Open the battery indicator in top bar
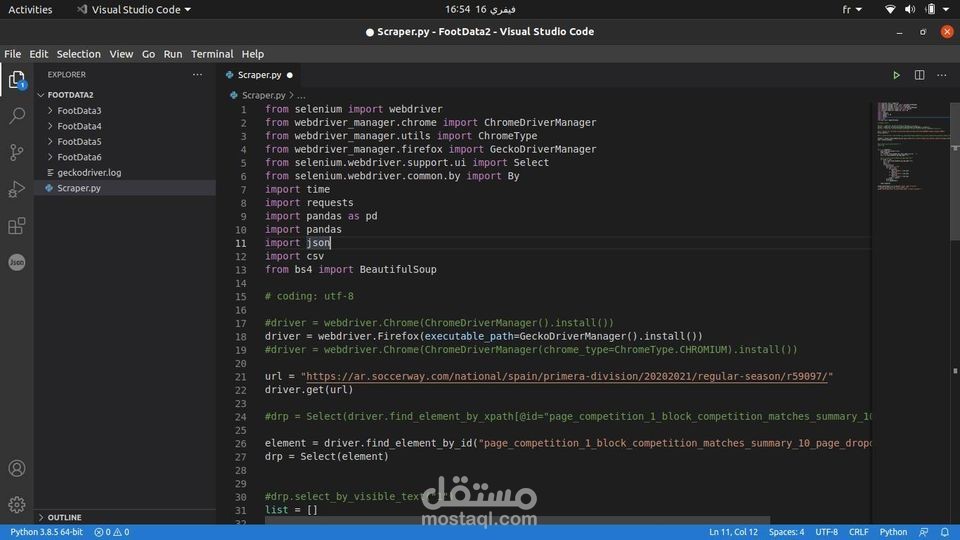960x540 pixels. tap(931, 9)
